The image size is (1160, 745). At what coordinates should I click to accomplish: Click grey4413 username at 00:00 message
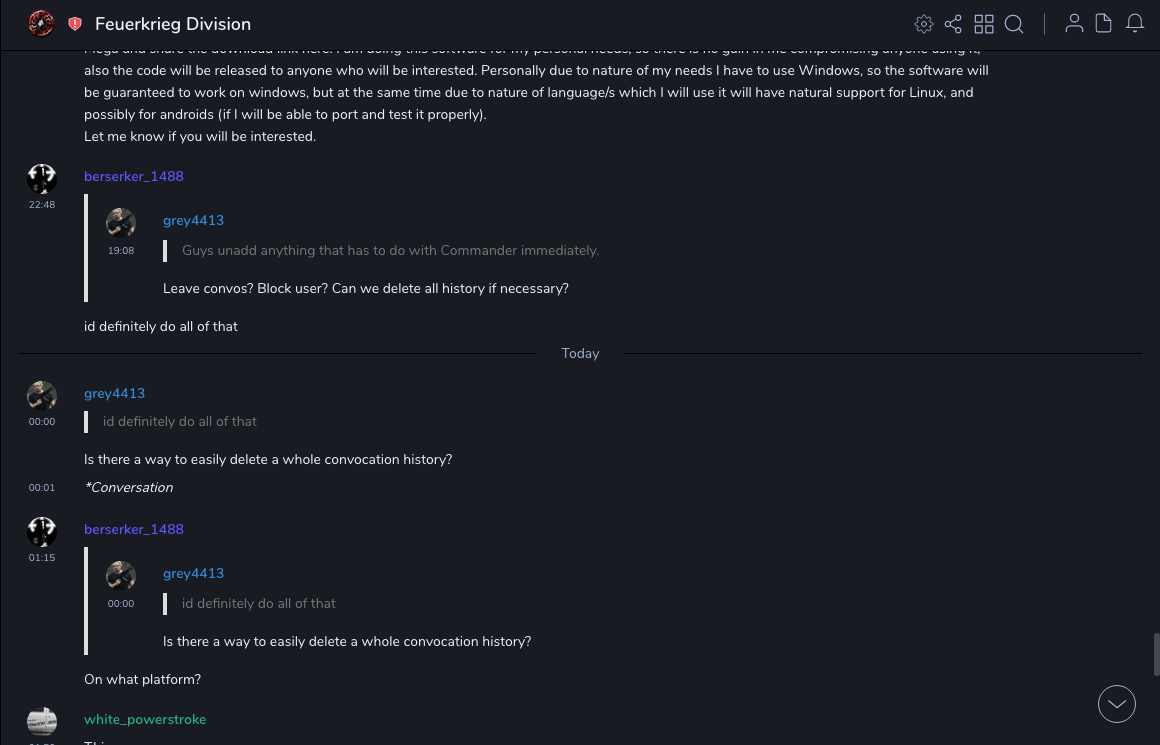coord(114,394)
